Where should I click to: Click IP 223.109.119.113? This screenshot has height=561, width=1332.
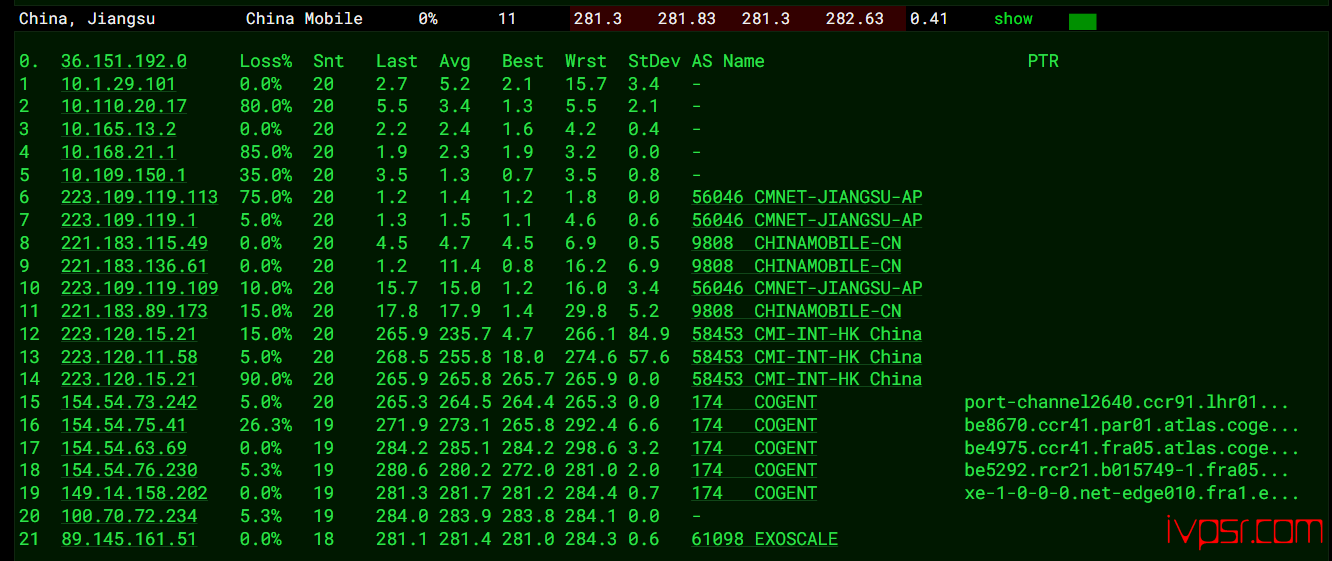[x=139, y=197]
